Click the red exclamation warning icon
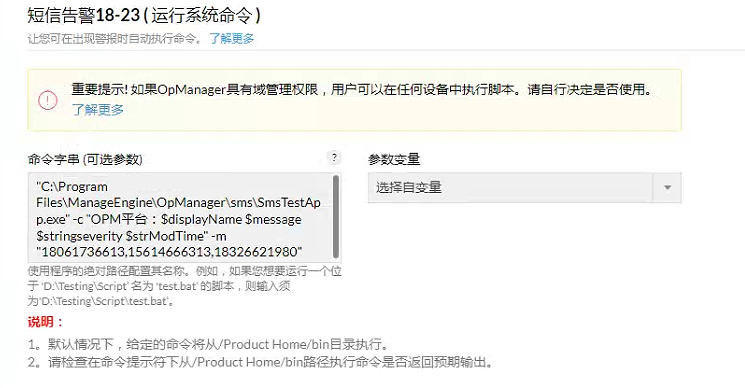745x388 pixels. [x=48, y=100]
